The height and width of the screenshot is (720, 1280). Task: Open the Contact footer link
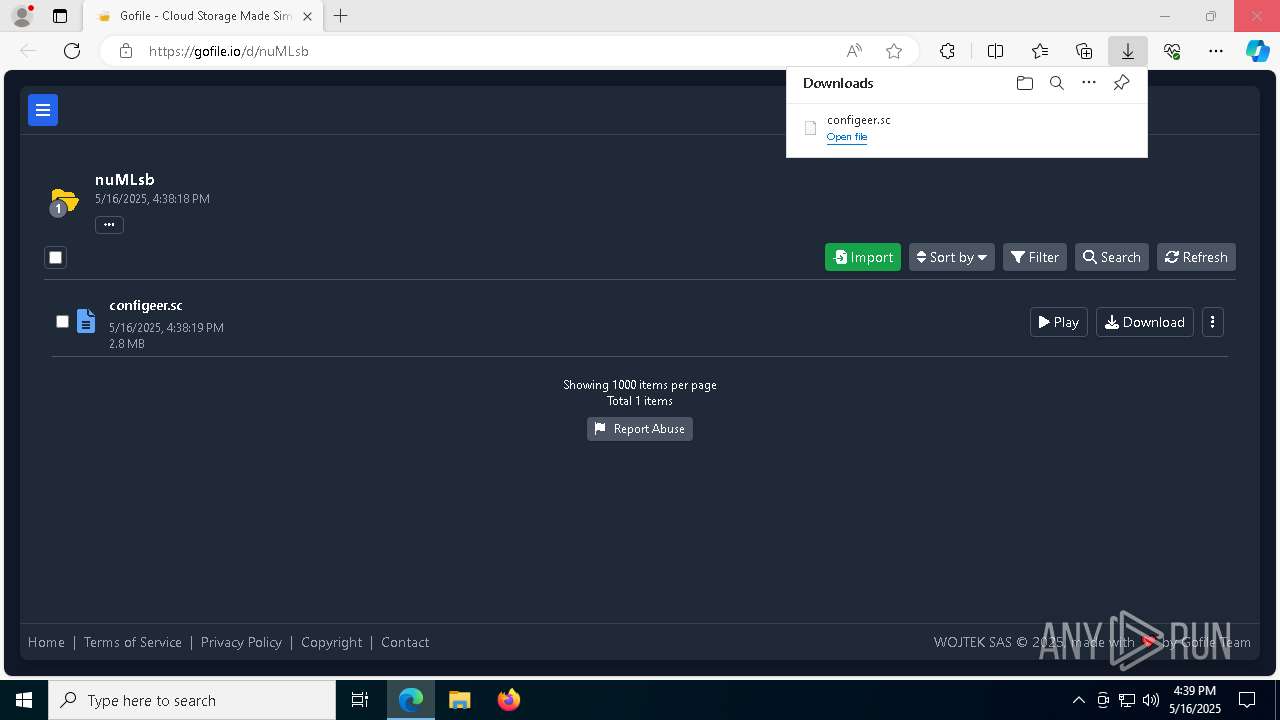point(405,642)
